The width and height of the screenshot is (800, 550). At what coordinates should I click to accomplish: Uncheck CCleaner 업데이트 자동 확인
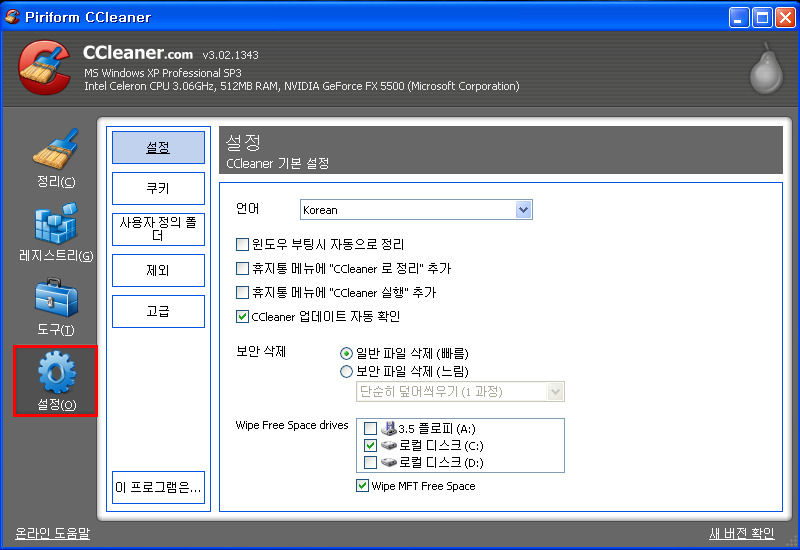pyautogui.click(x=242, y=316)
